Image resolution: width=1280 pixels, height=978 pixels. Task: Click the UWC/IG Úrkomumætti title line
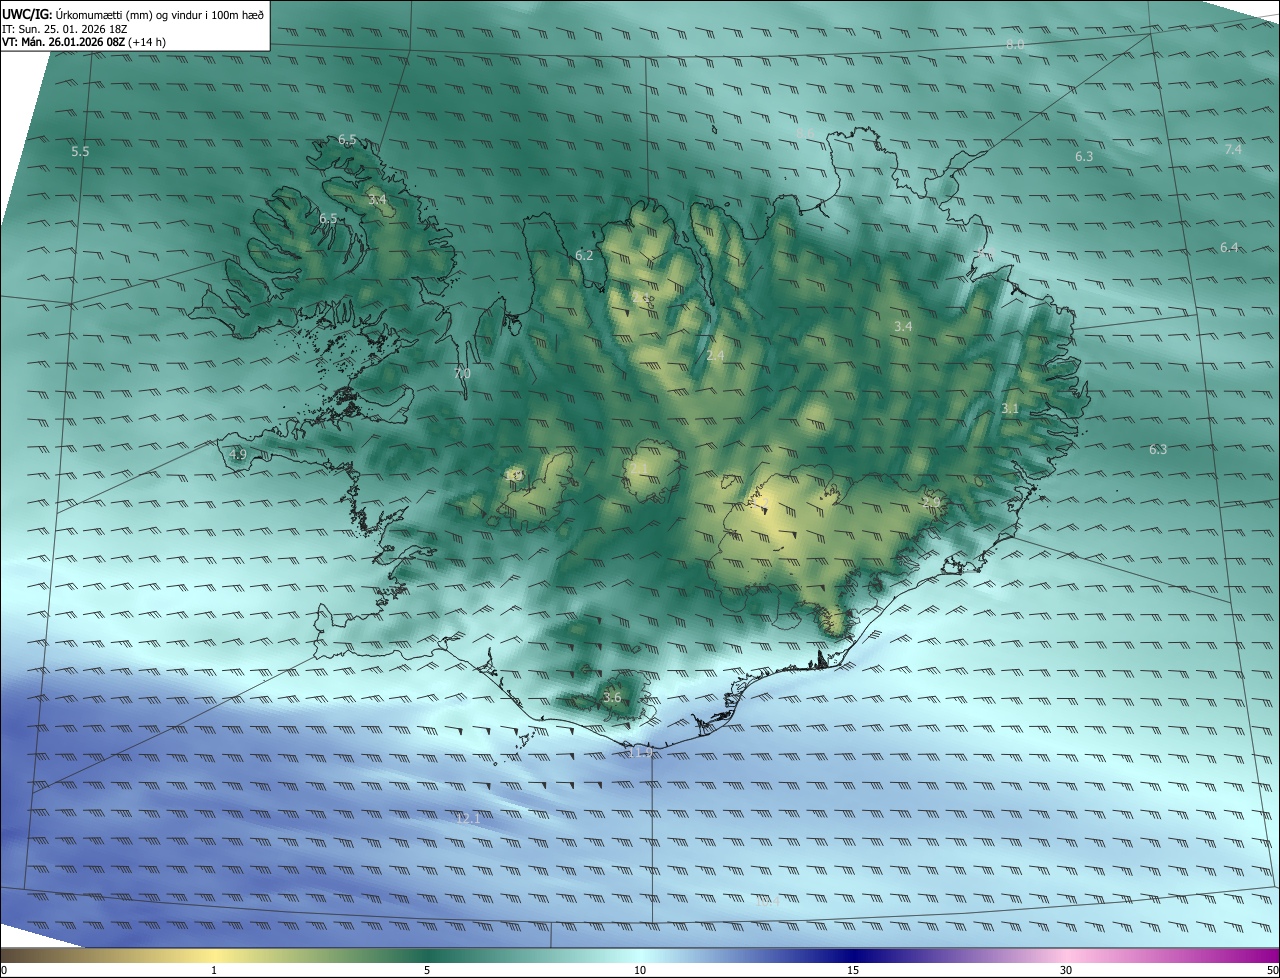(x=133, y=14)
